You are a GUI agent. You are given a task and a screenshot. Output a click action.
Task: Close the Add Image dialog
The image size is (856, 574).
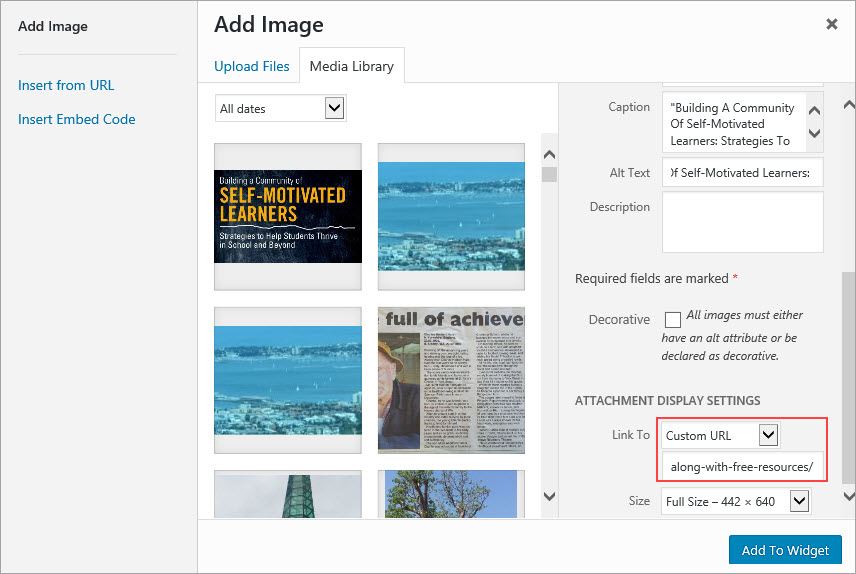(831, 24)
